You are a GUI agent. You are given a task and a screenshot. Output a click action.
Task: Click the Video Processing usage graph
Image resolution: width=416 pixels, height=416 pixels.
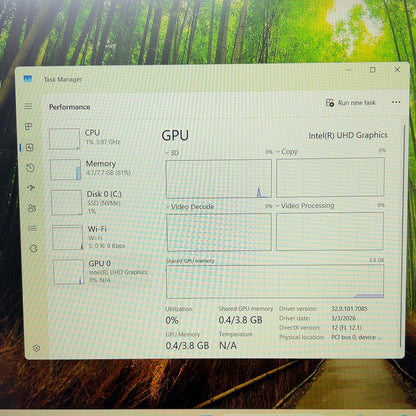[330, 231]
